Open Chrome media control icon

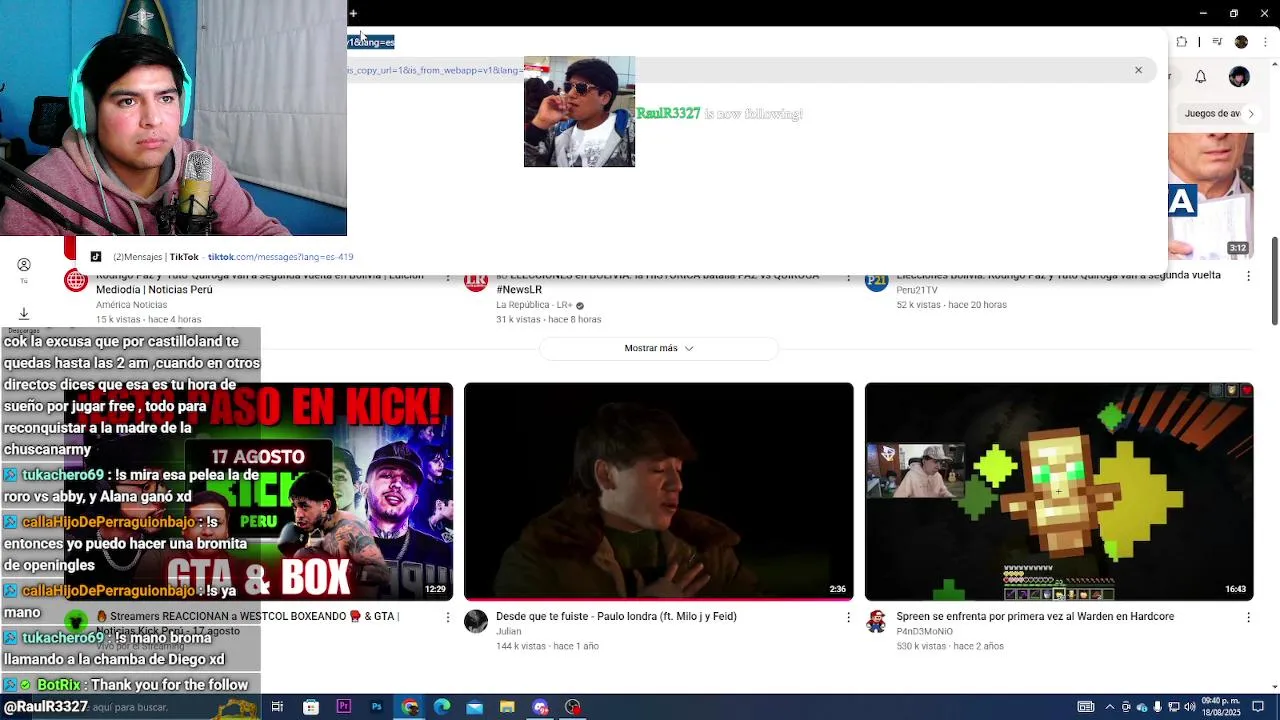(1217, 42)
